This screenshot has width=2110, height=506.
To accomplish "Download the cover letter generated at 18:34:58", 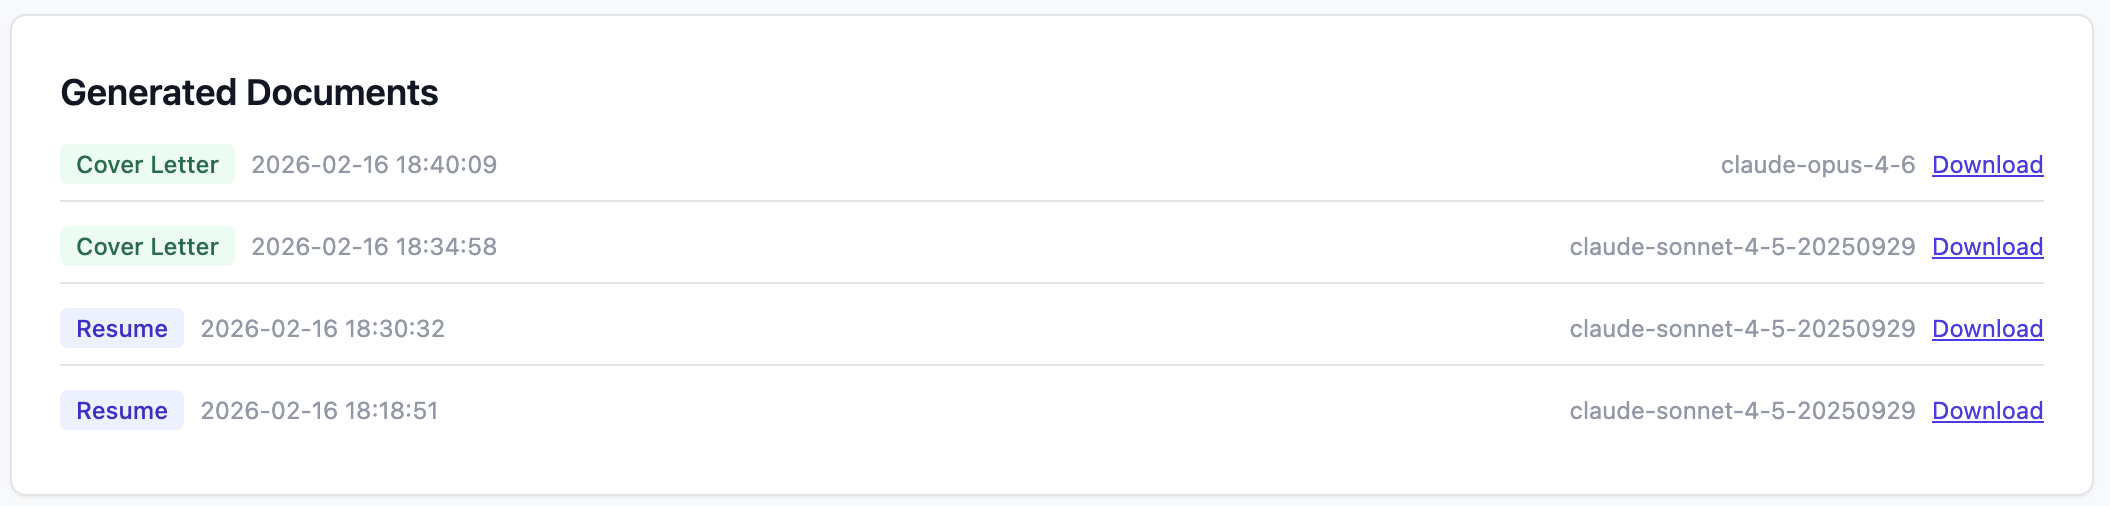I will pos(1987,247).
